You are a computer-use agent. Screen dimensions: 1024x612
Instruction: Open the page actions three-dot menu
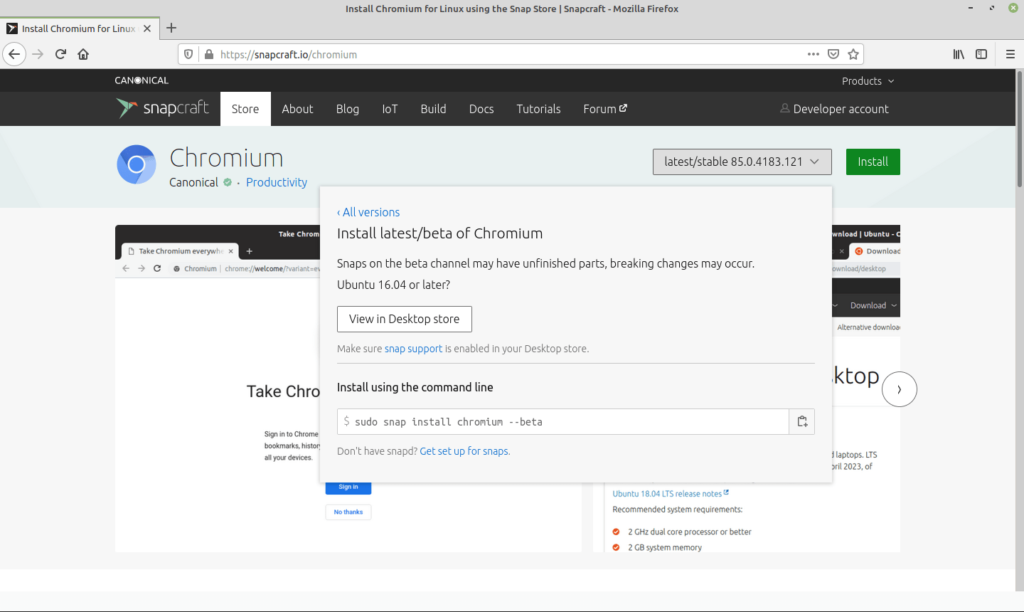[x=813, y=54]
